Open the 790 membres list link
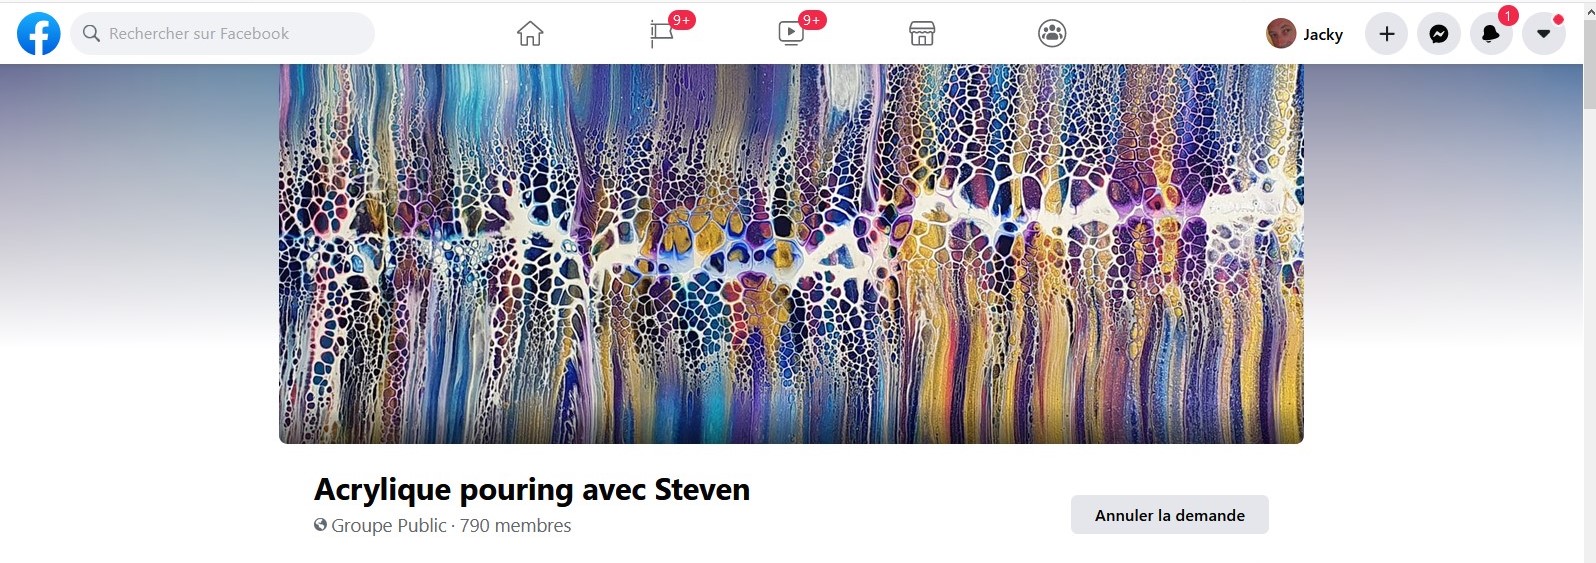1596x563 pixels. (x=515, y=526)
